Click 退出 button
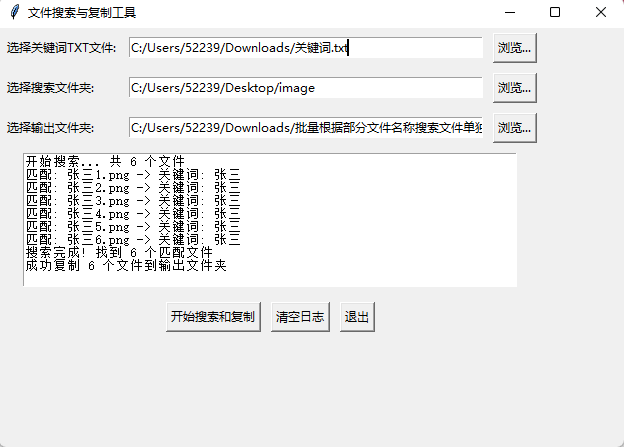Viewport: 624px width, 447px height. (357, 317)
